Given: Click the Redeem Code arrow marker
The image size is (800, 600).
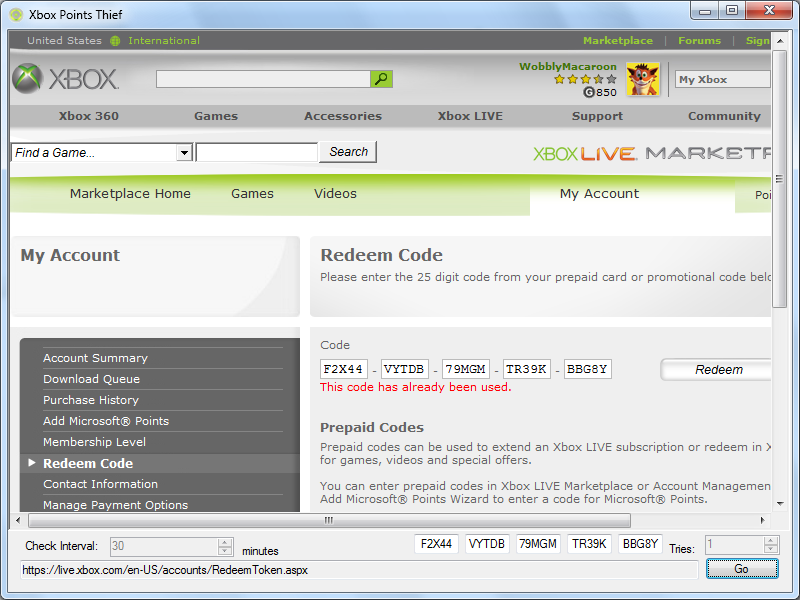Looking at the screenshot, I should point(32,463).
